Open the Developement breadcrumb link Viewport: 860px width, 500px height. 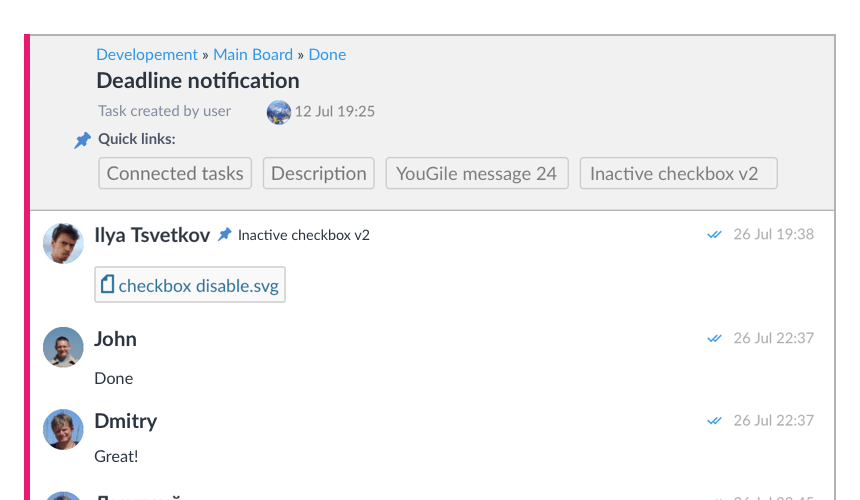146,55
